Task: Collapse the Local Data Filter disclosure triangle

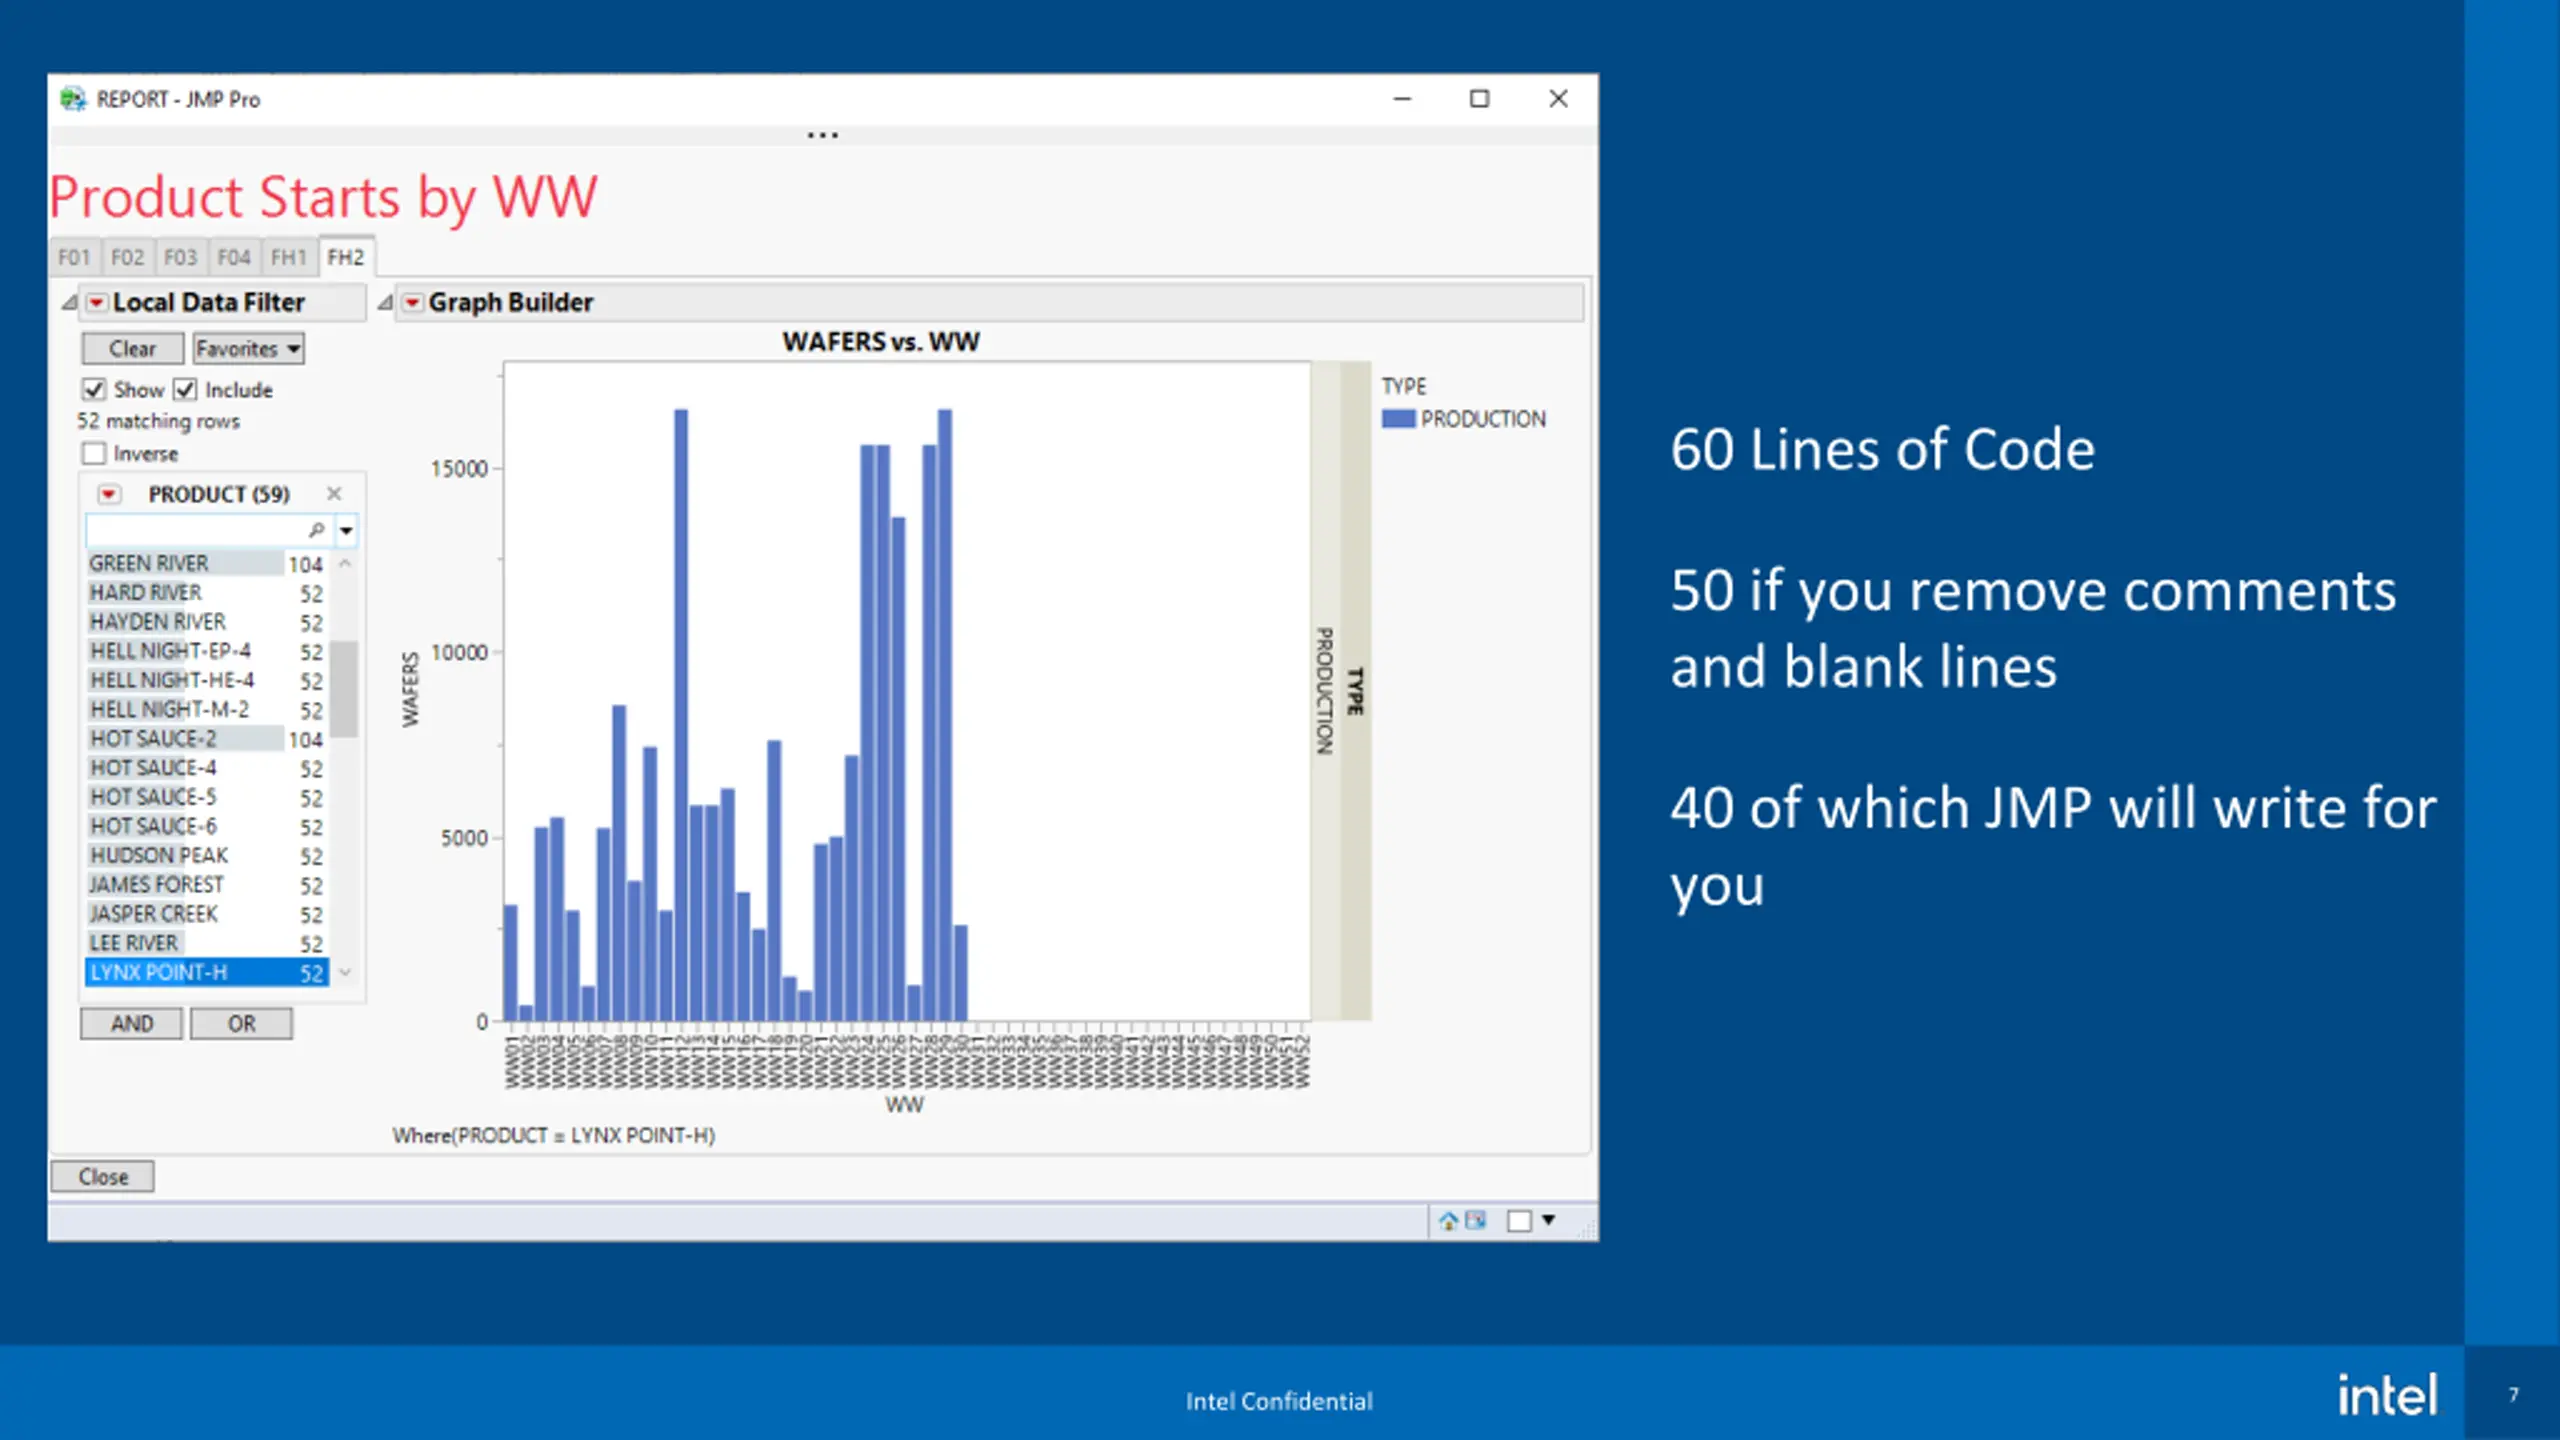Action: [69, 302]
